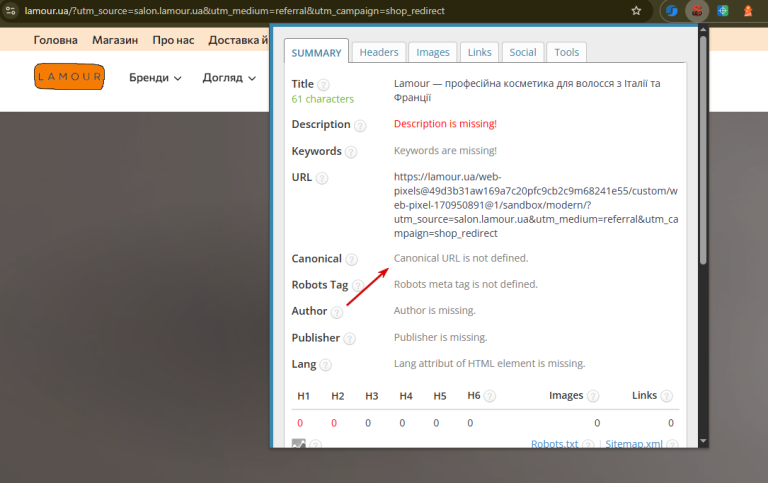This screenshot has height=483, width=768.
Task: Switch to the Headers tab
Action: click(379, 52)
